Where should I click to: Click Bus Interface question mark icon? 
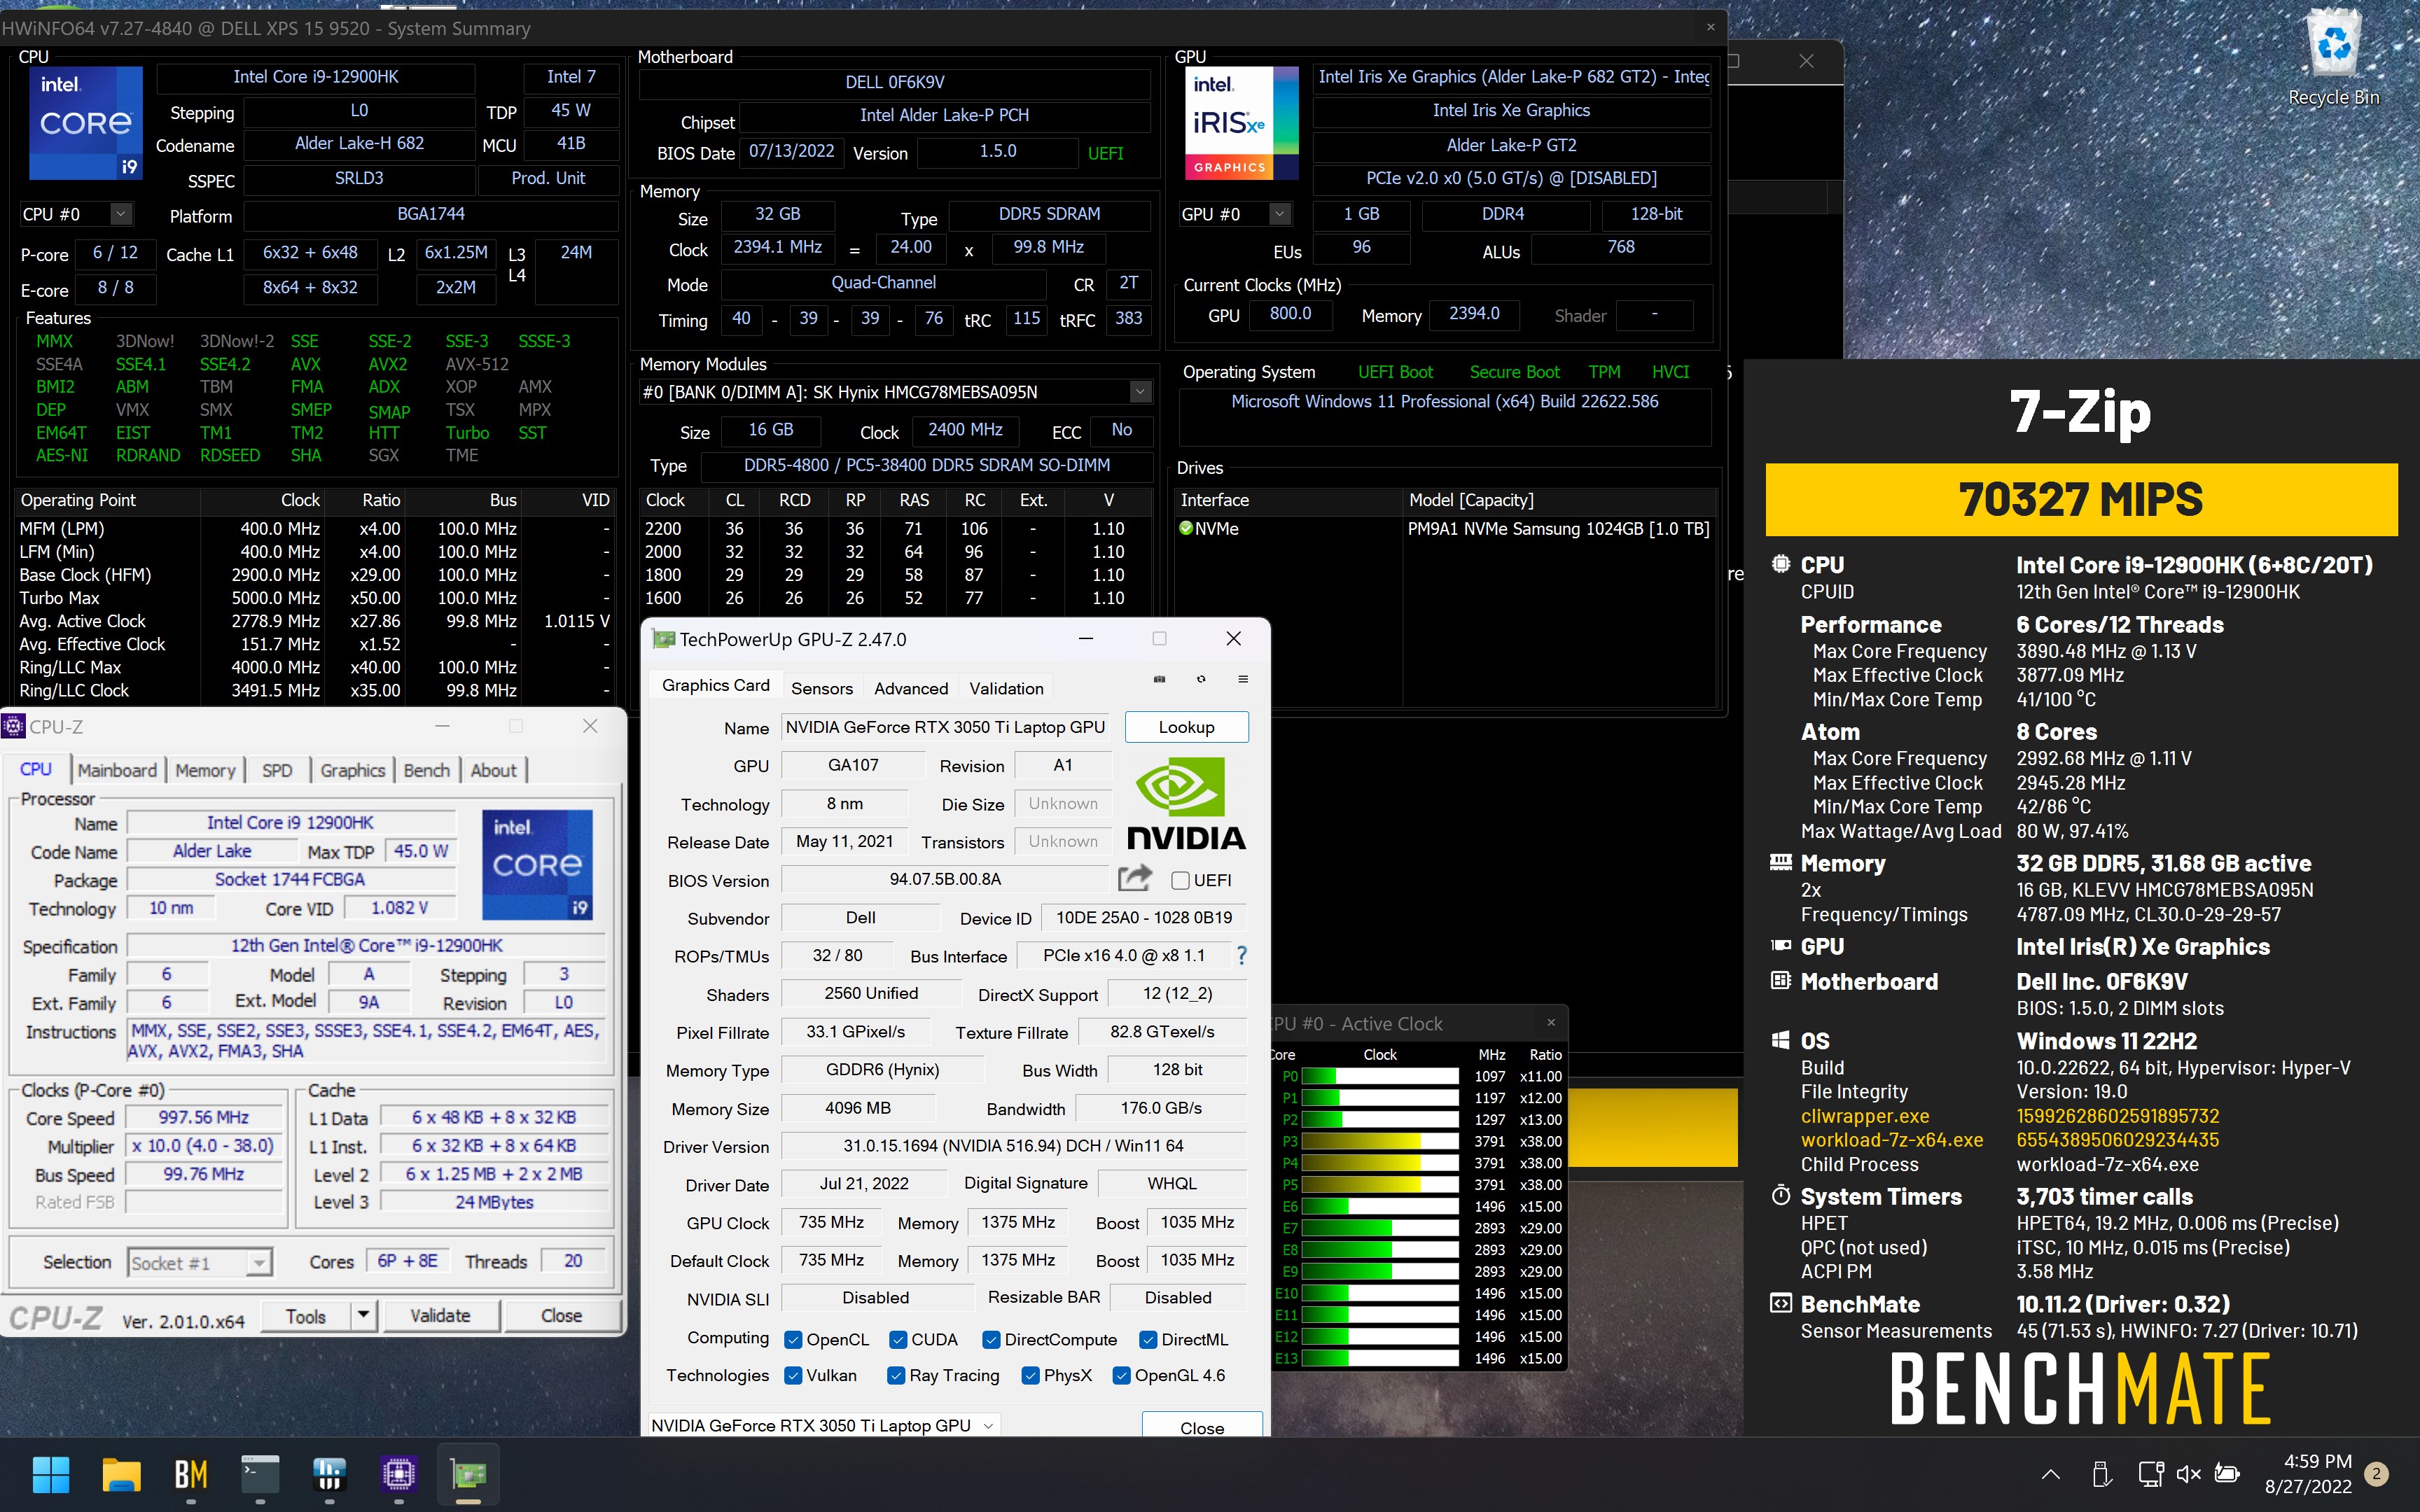pos(1241,955)
